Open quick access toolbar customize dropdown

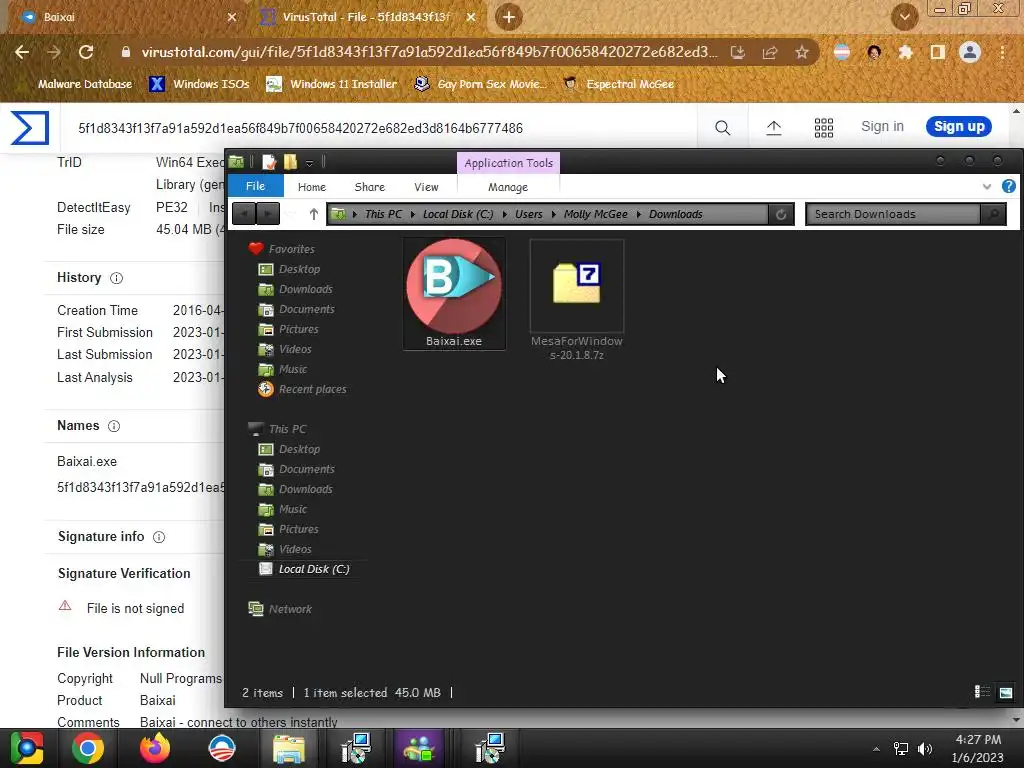310,163
